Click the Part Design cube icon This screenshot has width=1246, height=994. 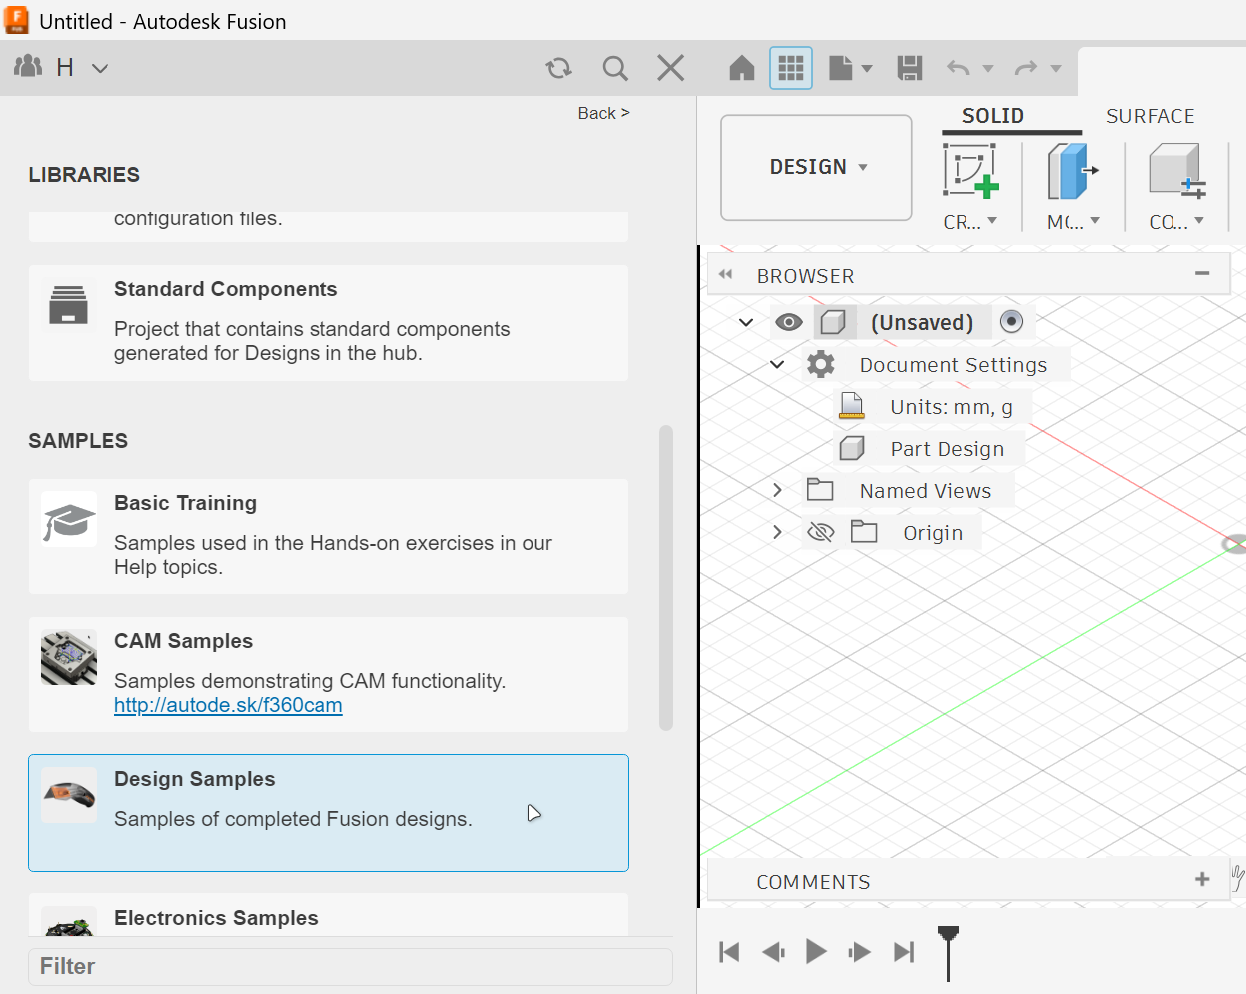[852, 448]
